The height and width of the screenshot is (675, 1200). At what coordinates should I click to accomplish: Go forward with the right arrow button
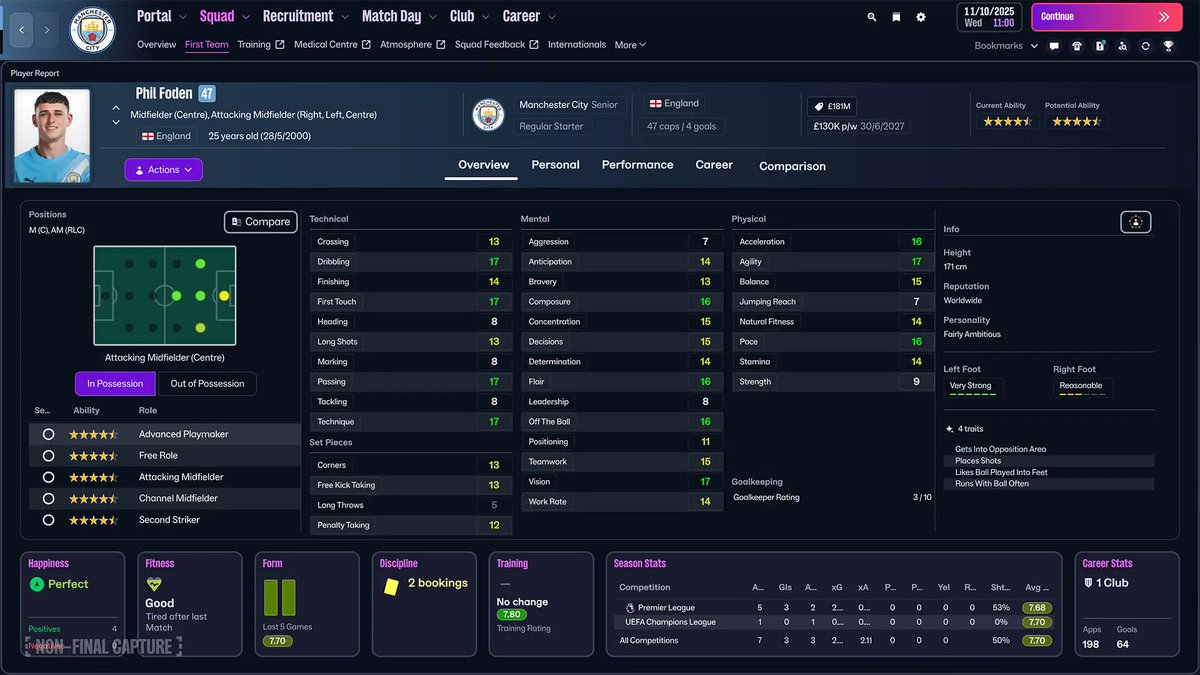(x=47, y=30)
